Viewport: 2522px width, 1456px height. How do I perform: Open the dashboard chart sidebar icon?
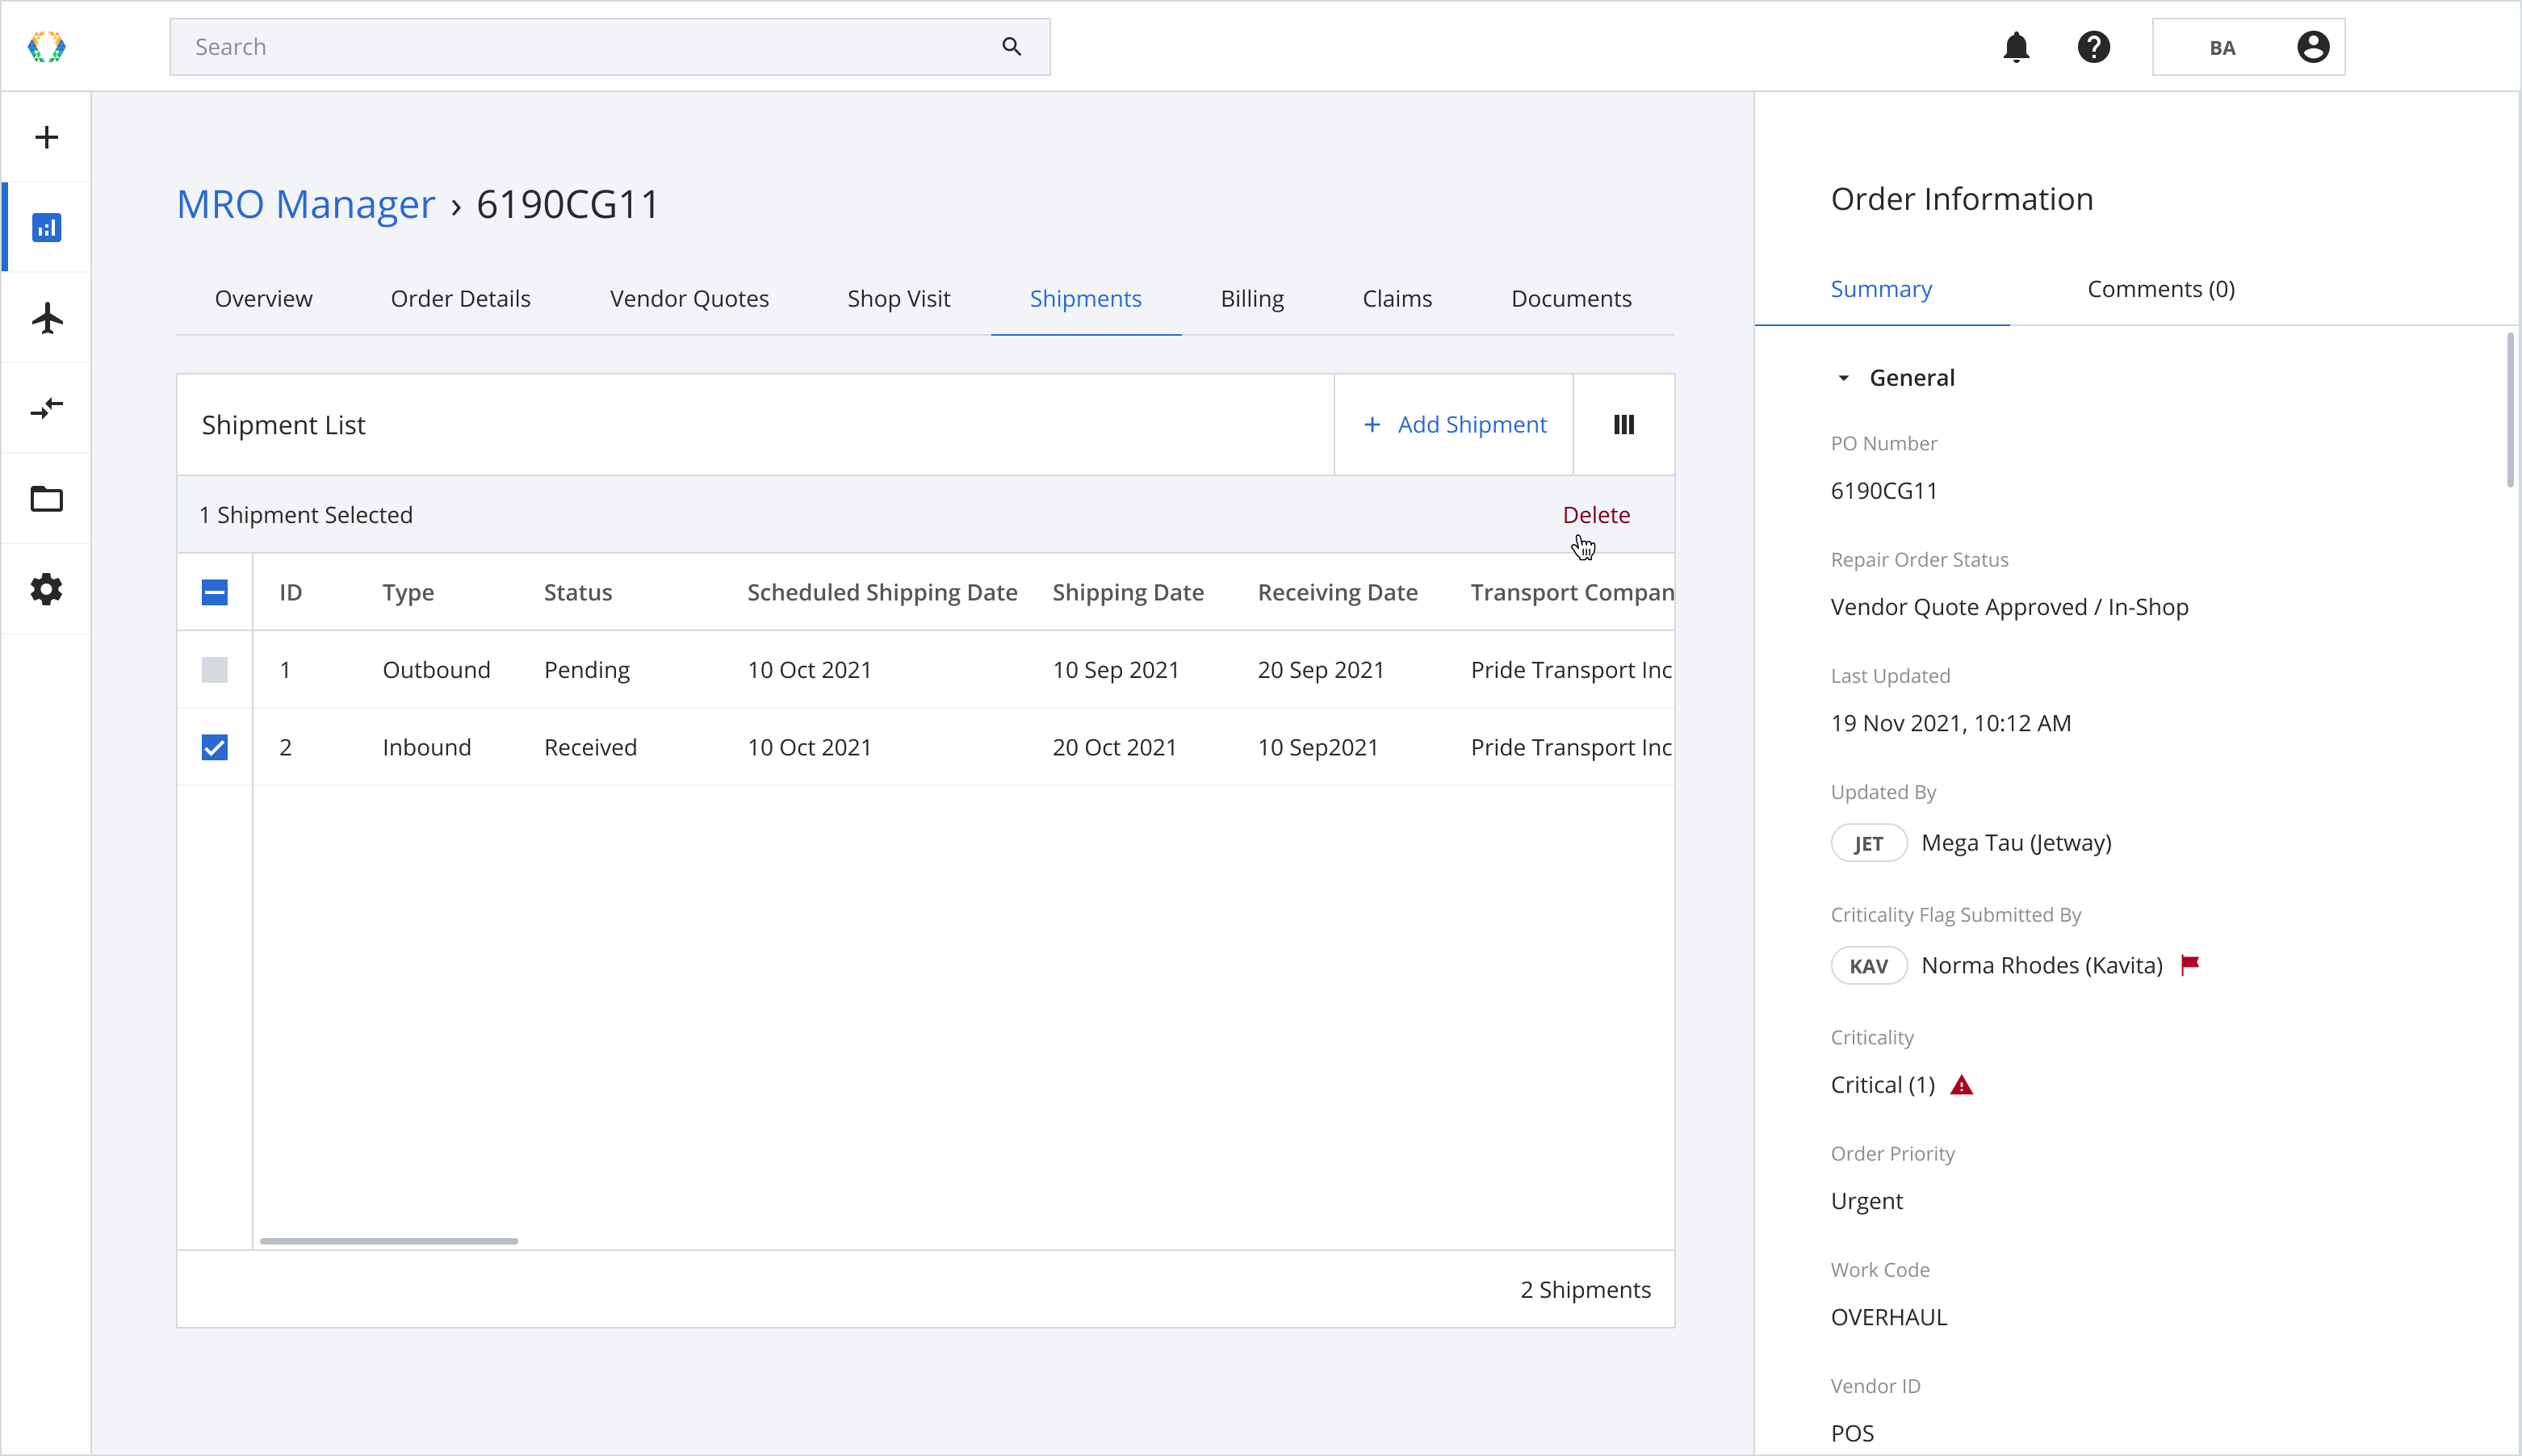[x=46, y=227]
